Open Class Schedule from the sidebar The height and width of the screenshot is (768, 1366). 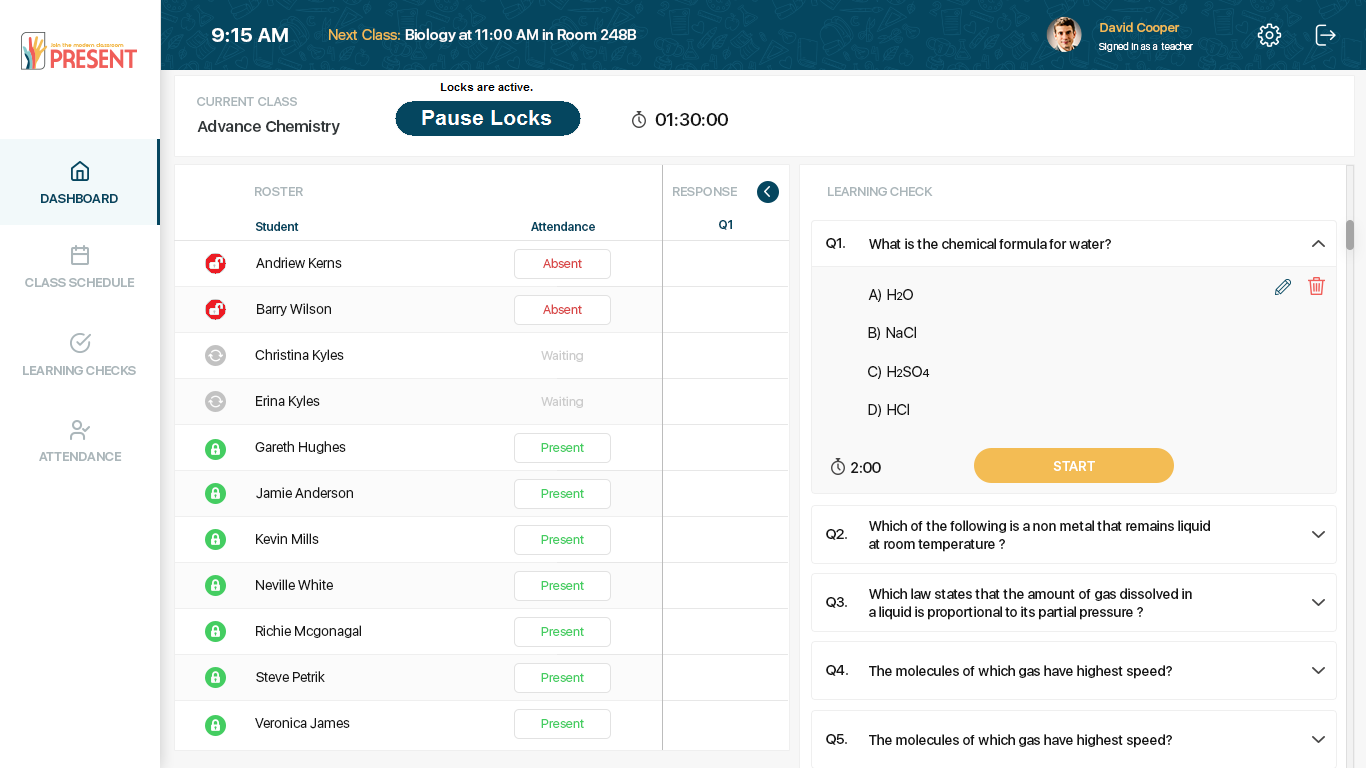point(80,267)
